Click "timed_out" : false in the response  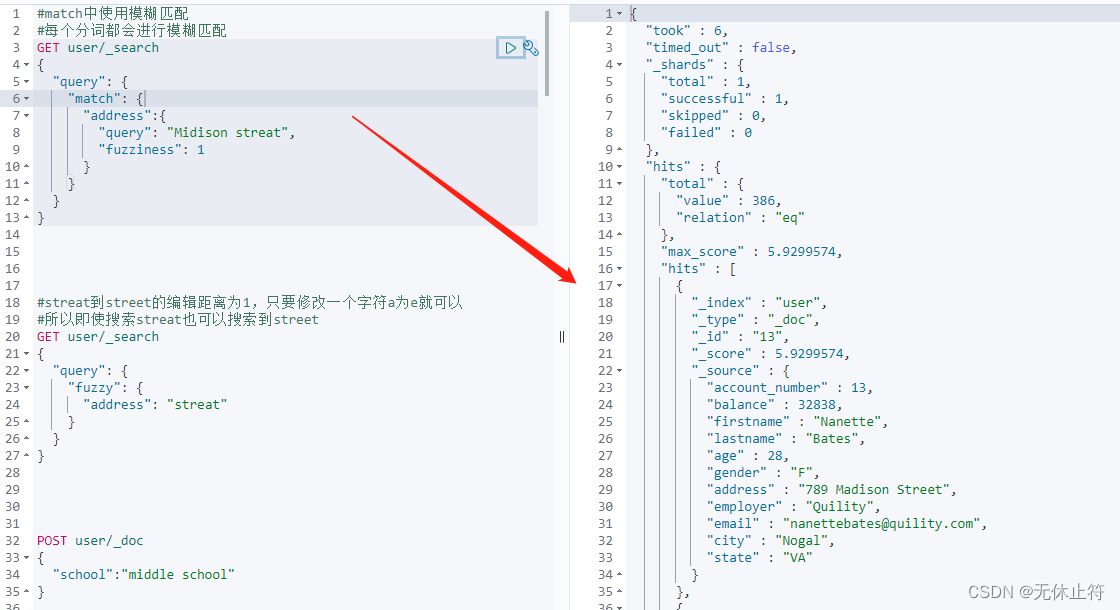click(x=721, y=48)
